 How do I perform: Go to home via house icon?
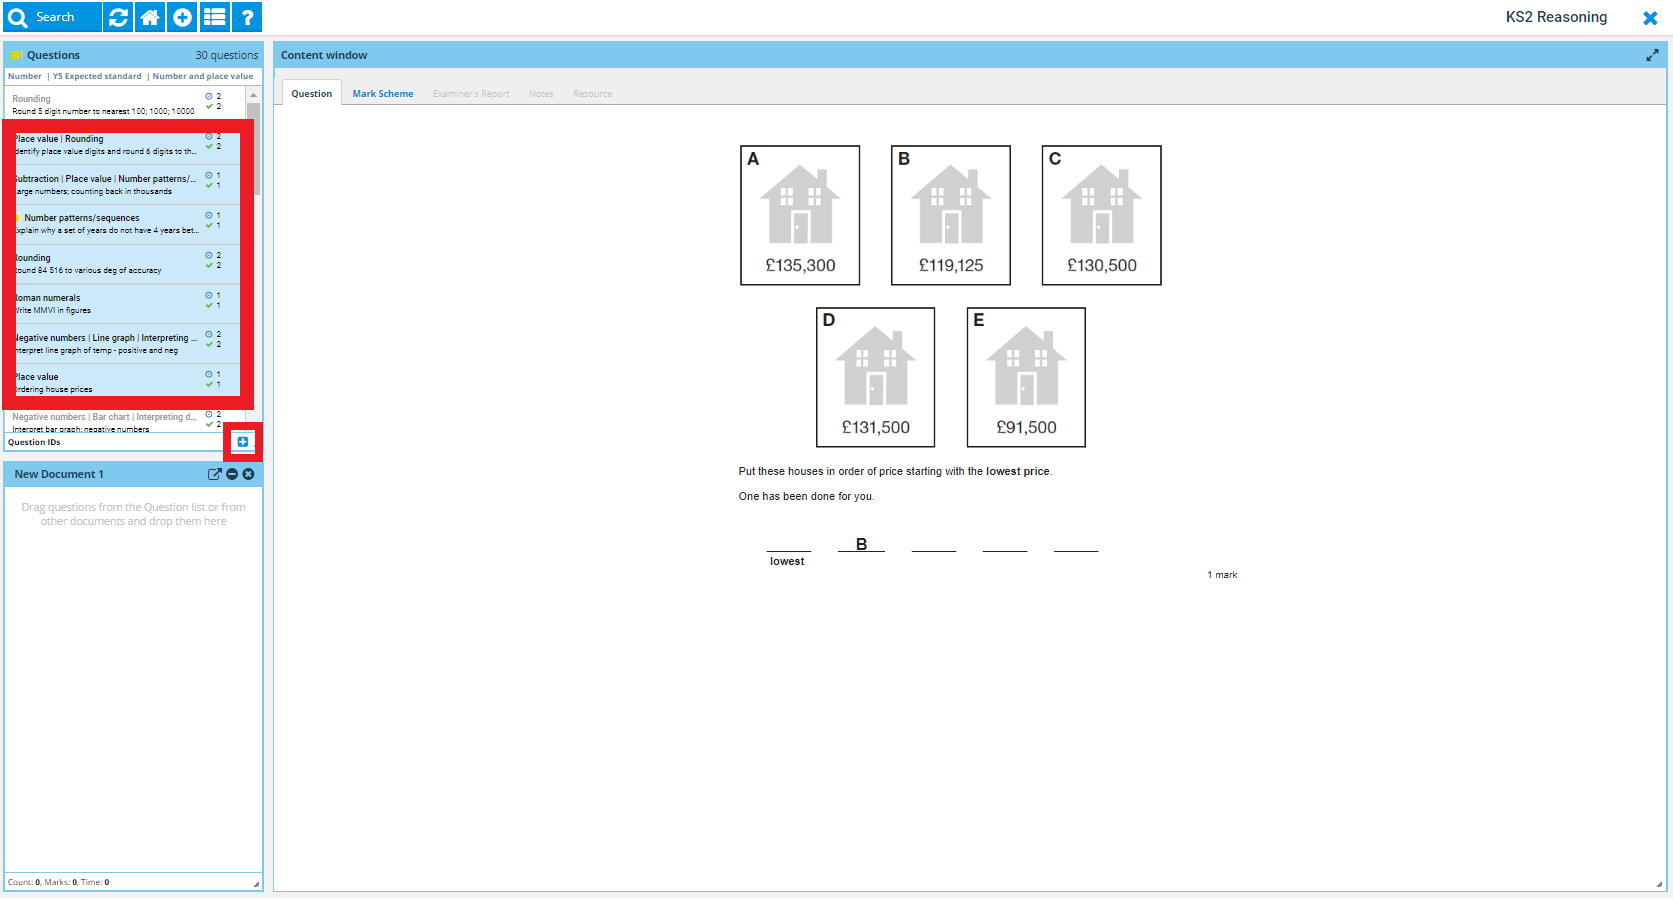pyautogui.click(x=150, y=17)
